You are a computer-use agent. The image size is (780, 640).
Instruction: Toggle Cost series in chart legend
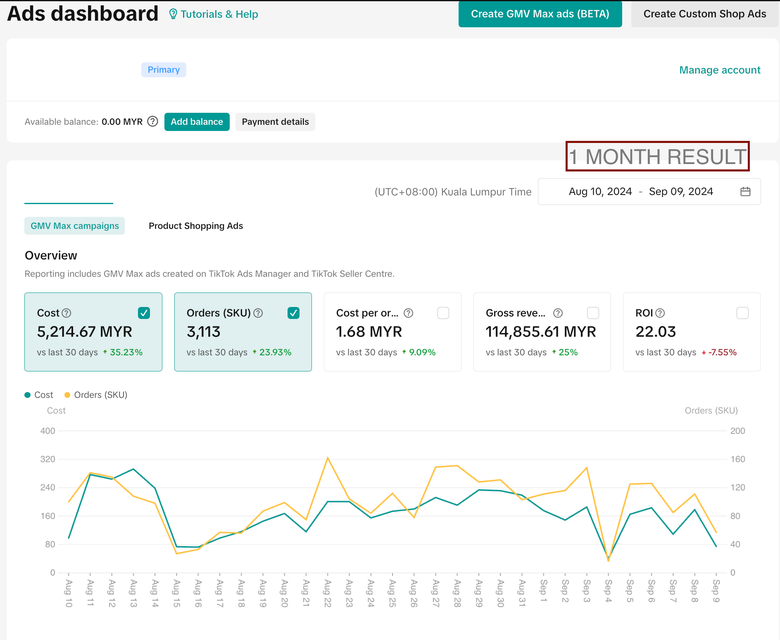39,395
